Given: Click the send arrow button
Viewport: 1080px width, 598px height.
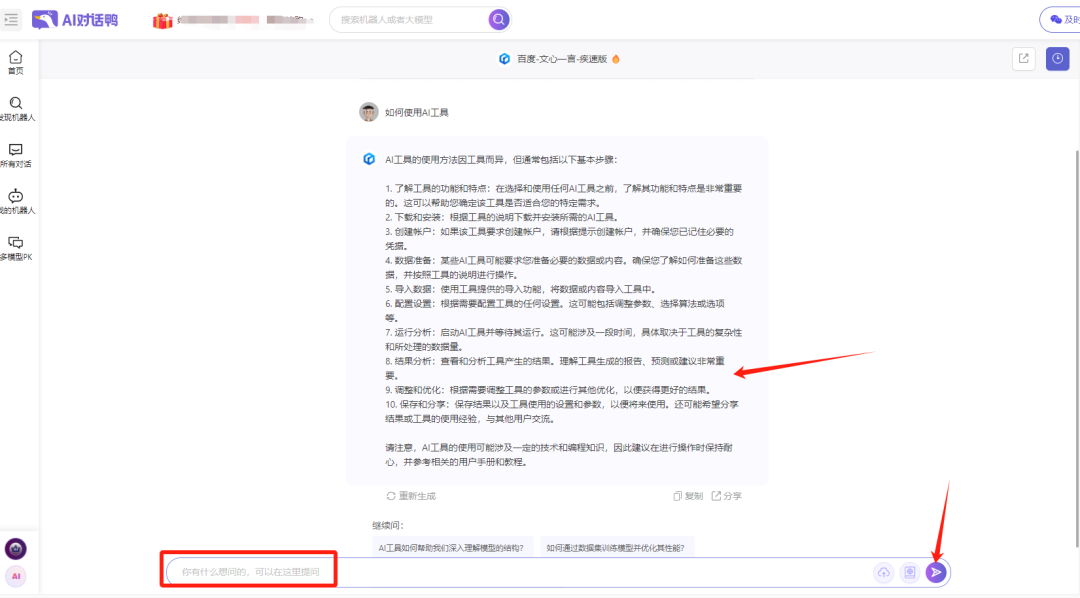Looking at the screenshot, I should (x=935, y=572).
